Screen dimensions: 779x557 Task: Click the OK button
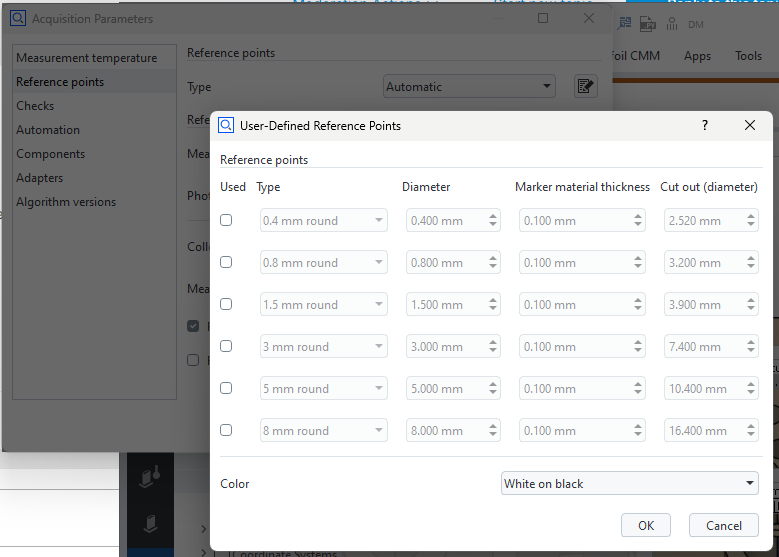pos(646,525)
